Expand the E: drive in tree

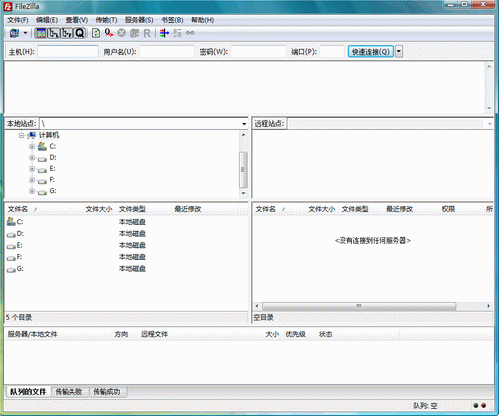click(32, 169)
